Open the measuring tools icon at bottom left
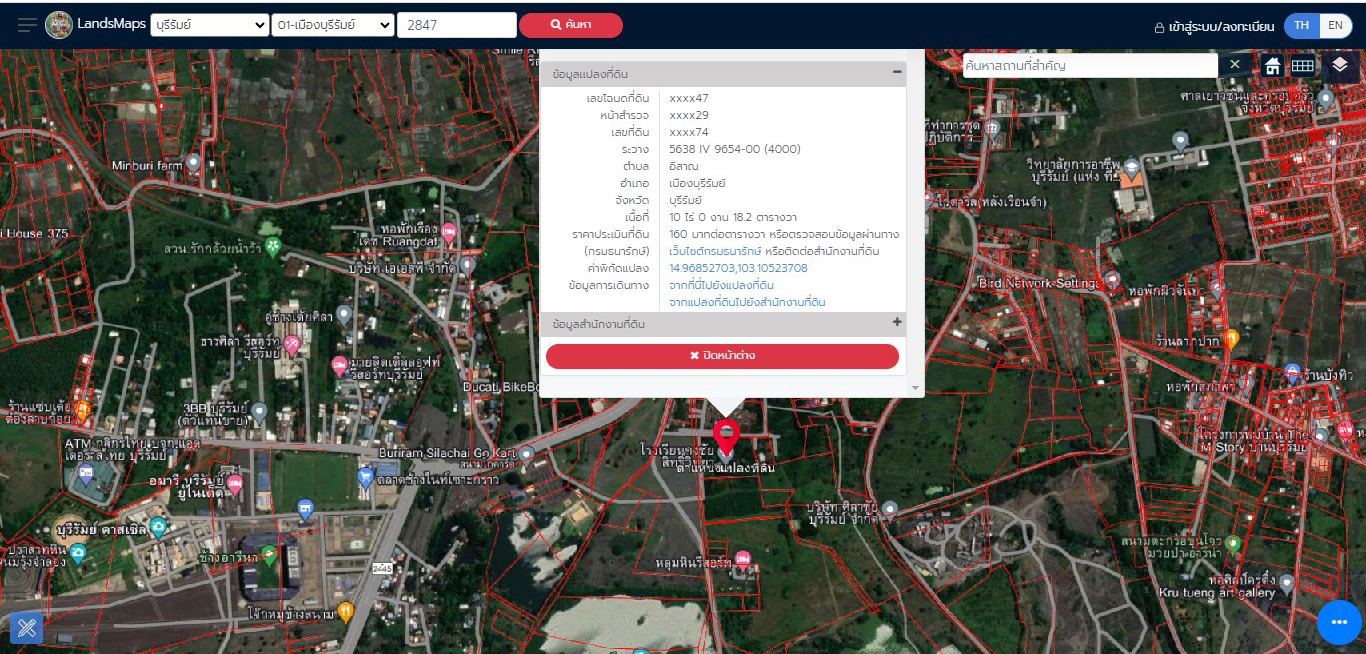 point(26,627)
